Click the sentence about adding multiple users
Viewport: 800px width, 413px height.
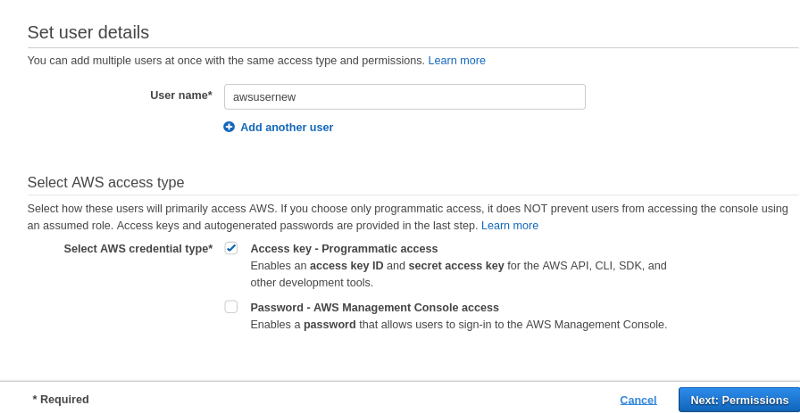pos(226,61)
